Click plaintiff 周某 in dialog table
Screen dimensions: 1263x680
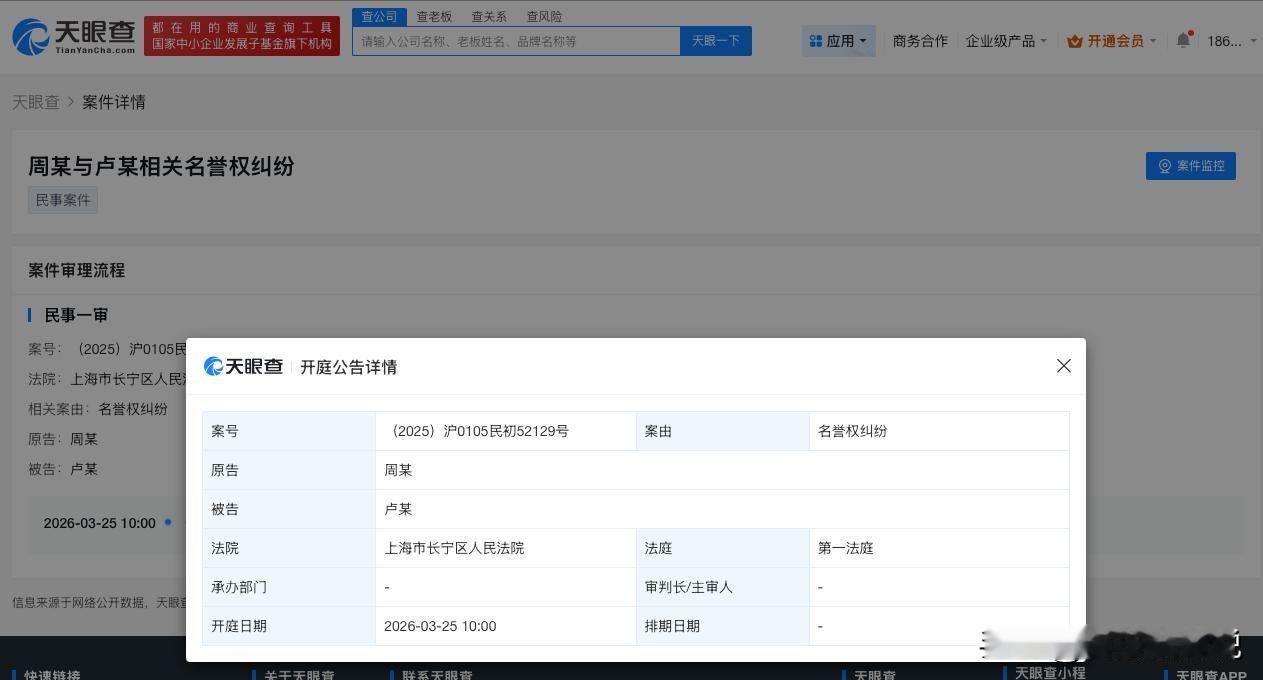click(x=398, y=470)
